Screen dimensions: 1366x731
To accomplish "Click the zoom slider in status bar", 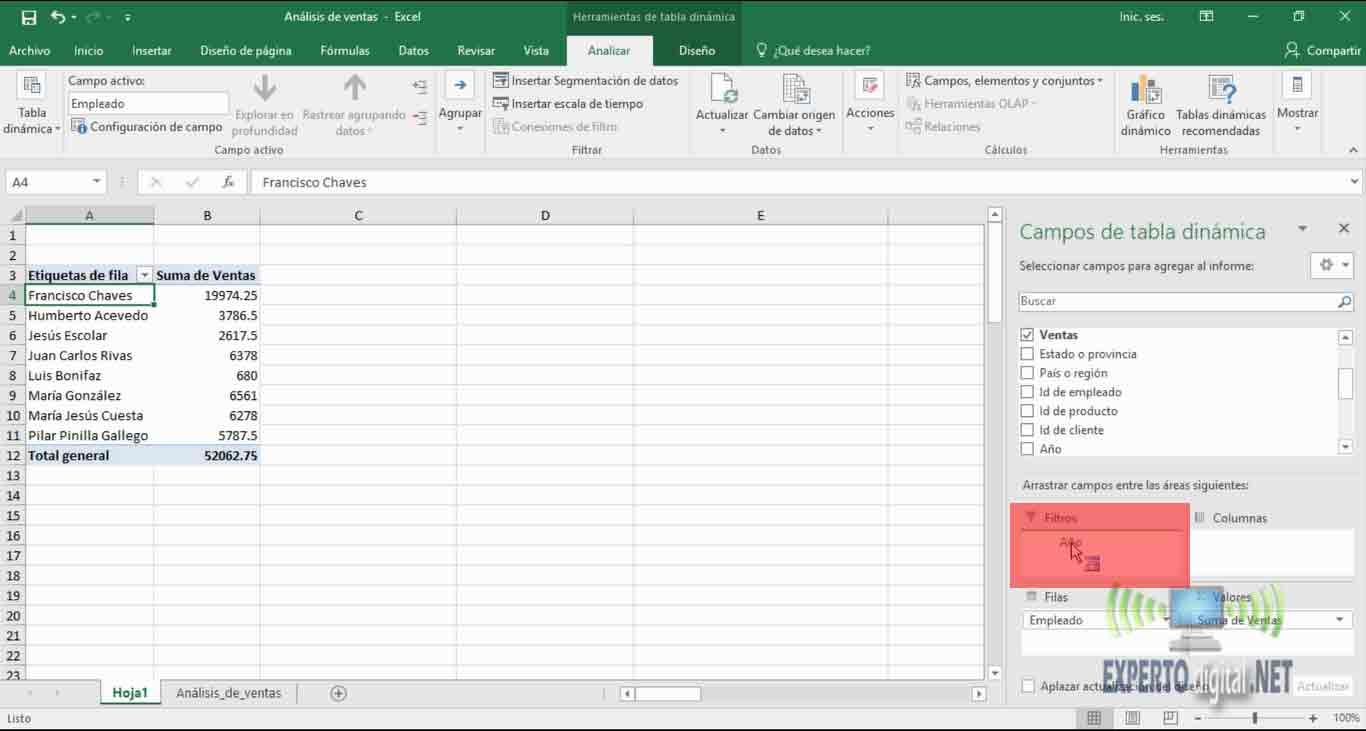I will (x=1254, y=718).
